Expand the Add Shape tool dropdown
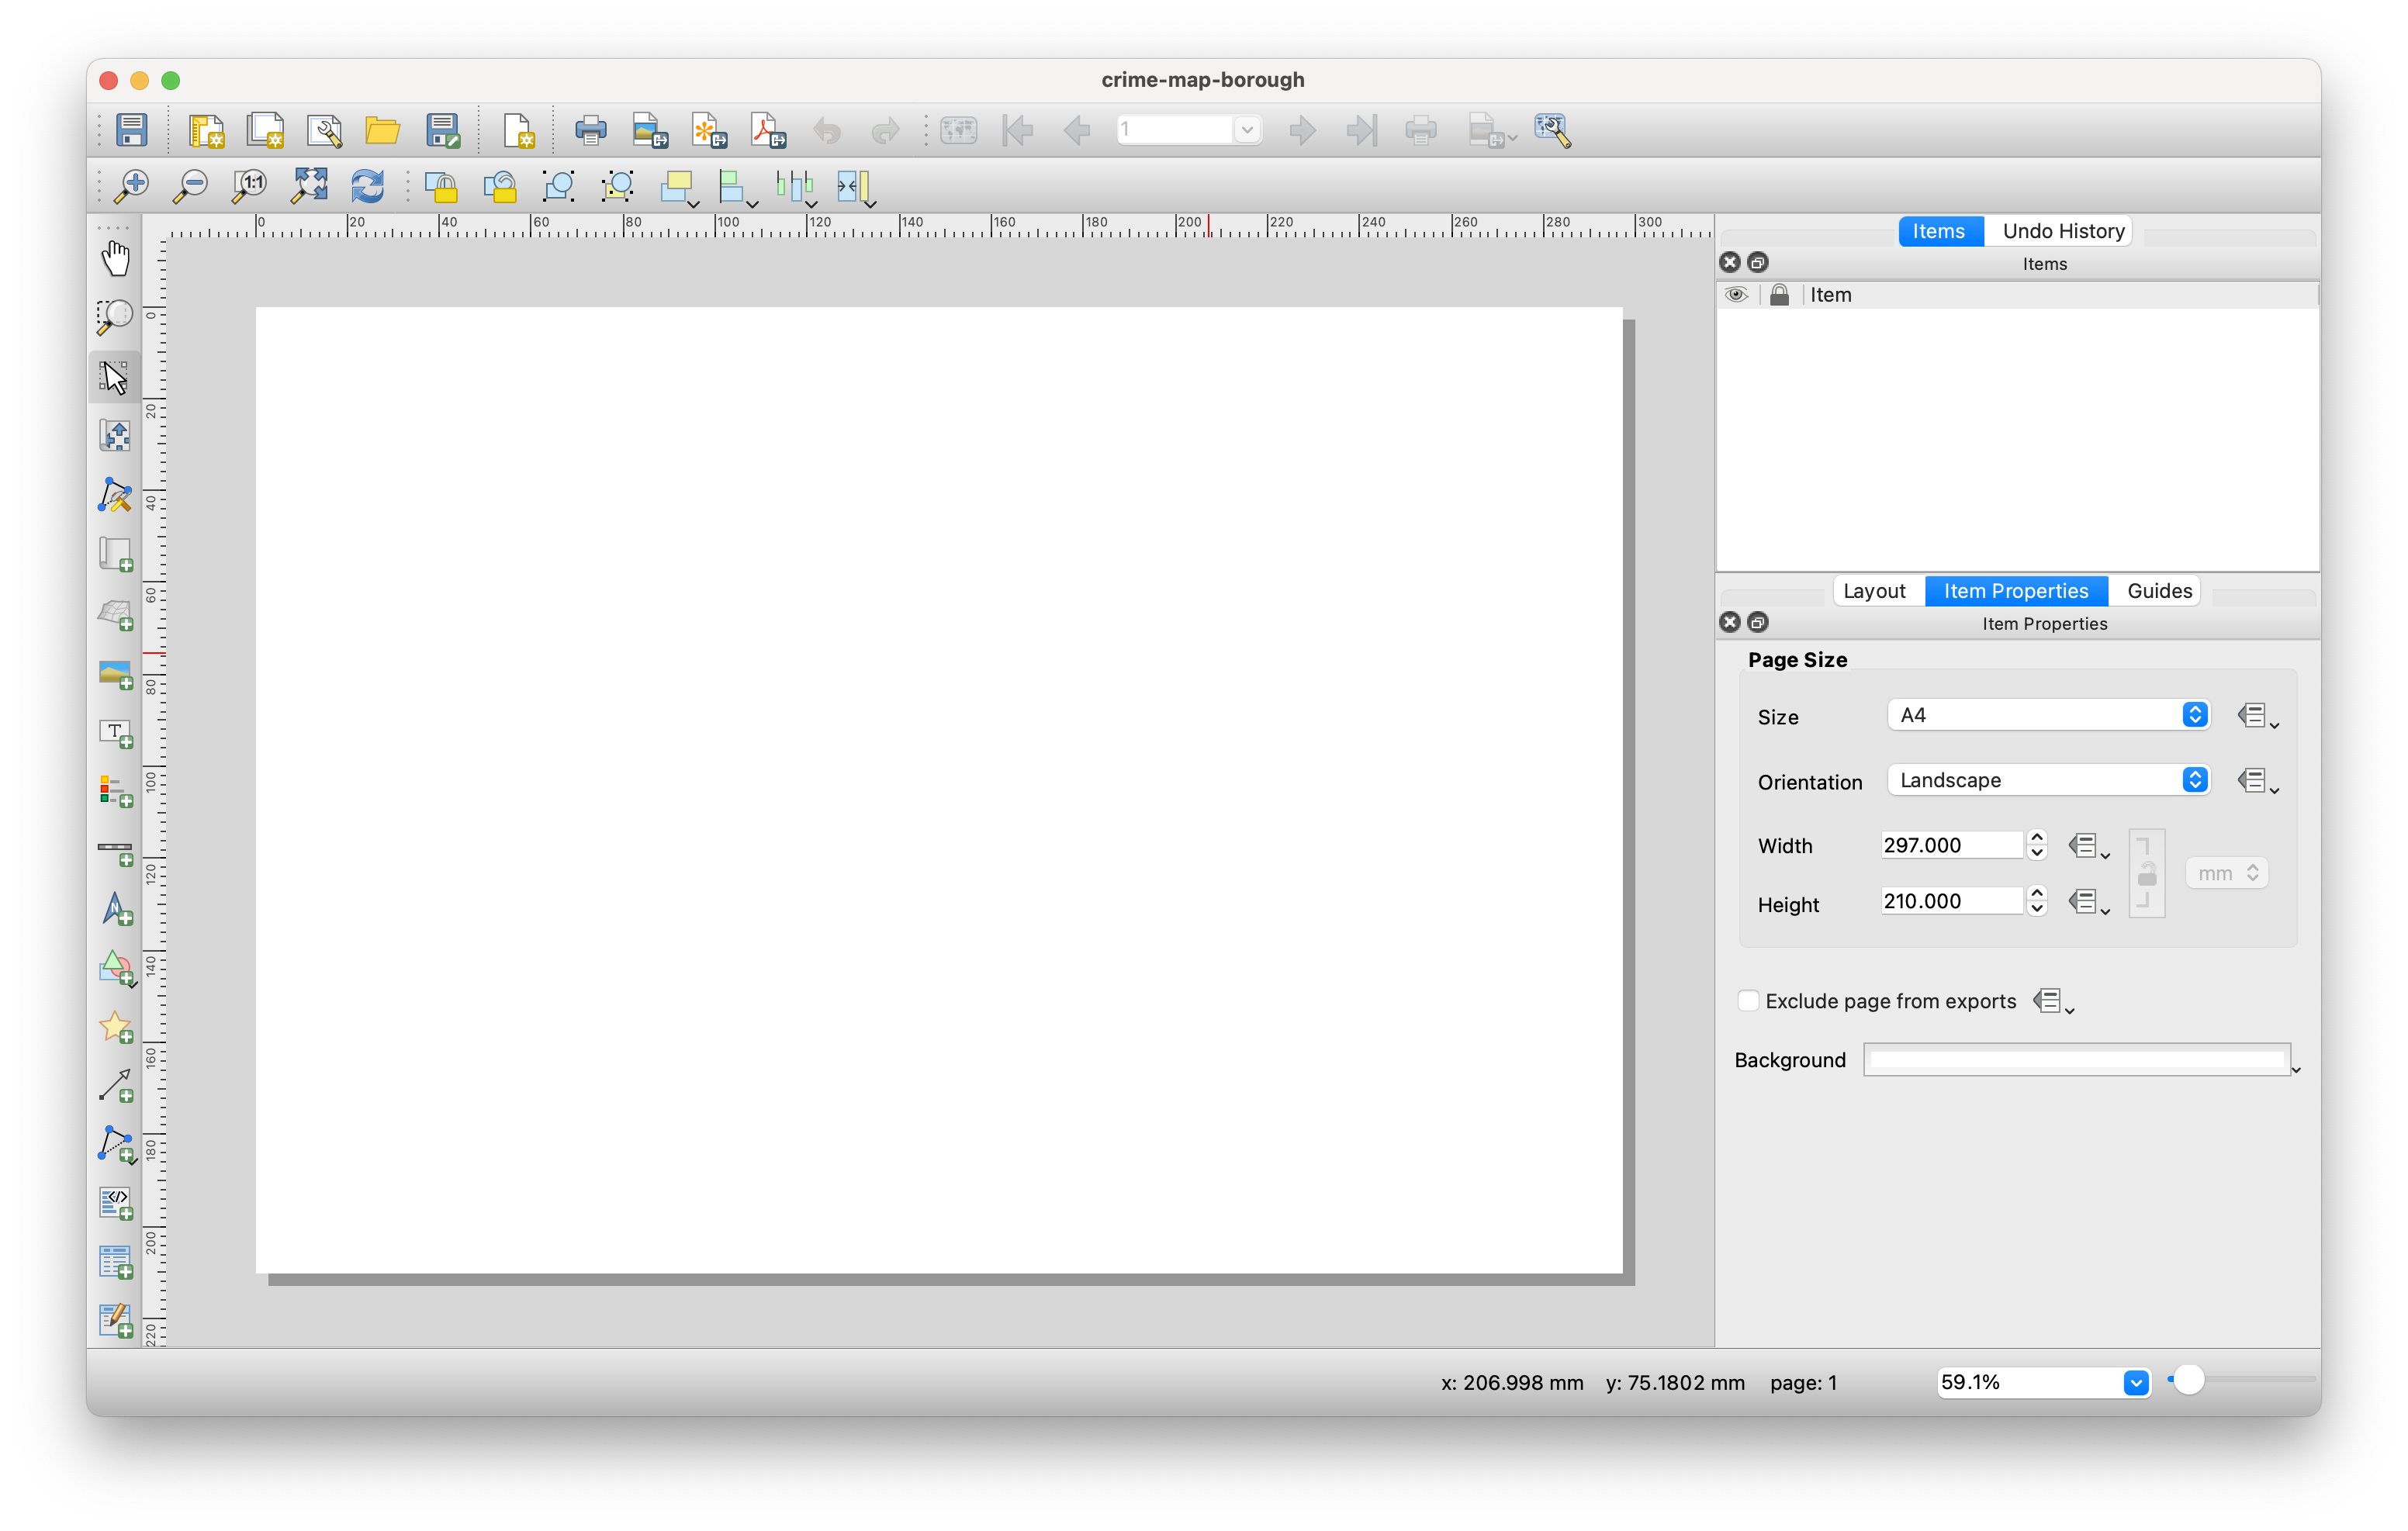The image size is (2408, 1531). 133,984
